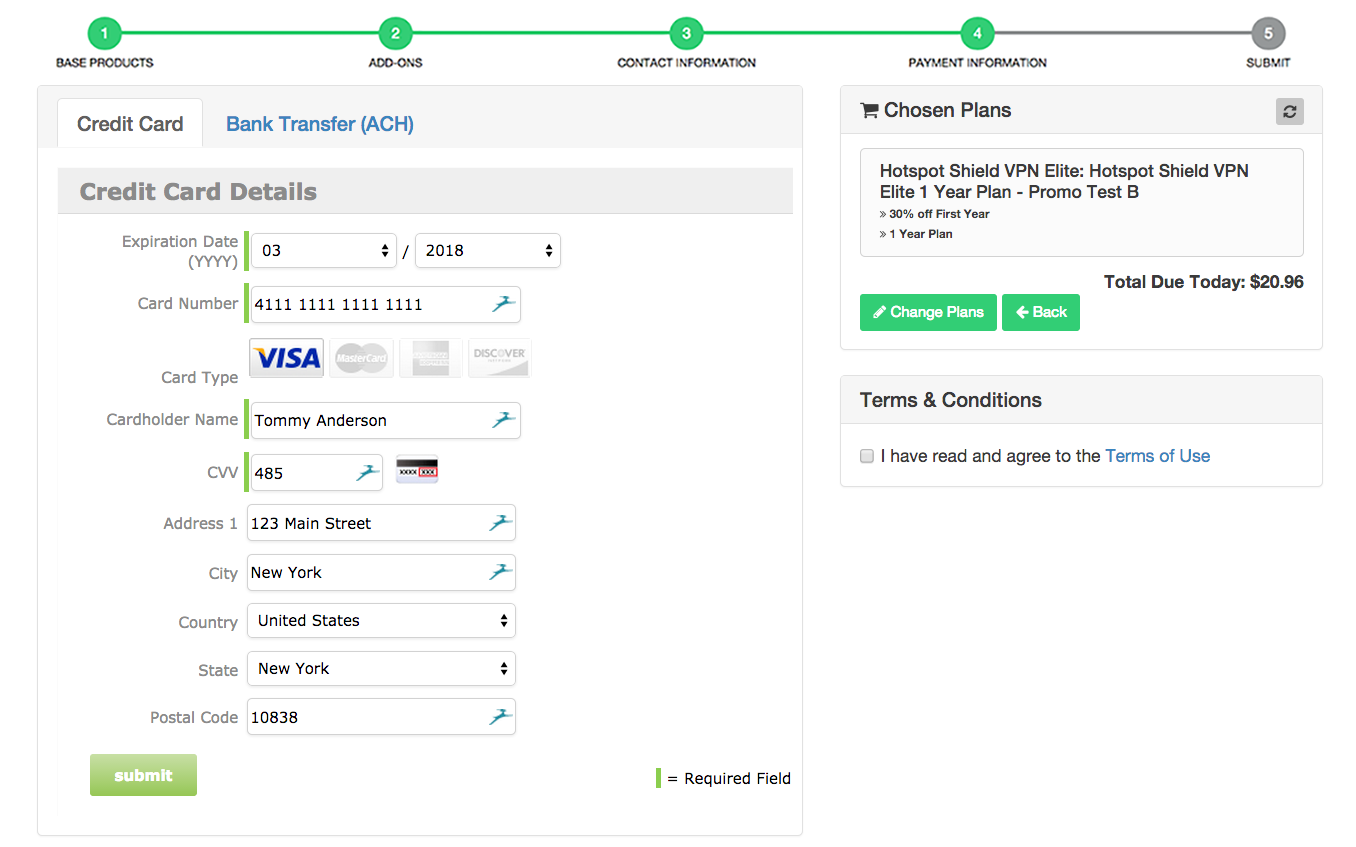Viewport: 1356px width, 847px height.
Task: Click the green submit button
Action: 143,775
